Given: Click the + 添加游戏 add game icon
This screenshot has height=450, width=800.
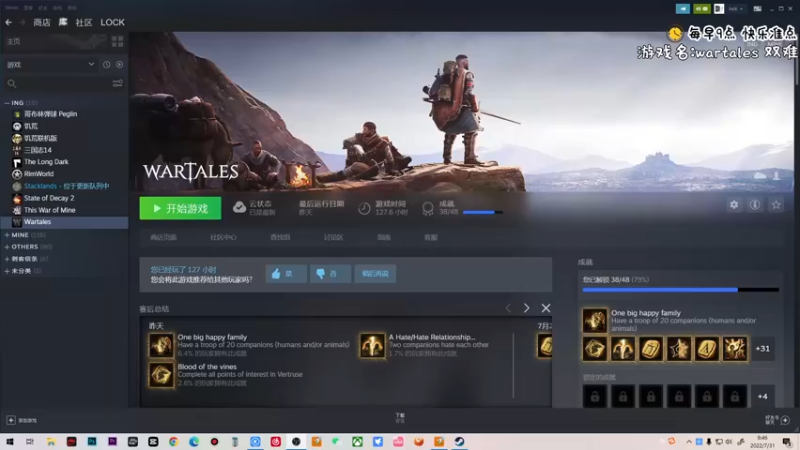Looking at the screenshot, I should point(11,420).
